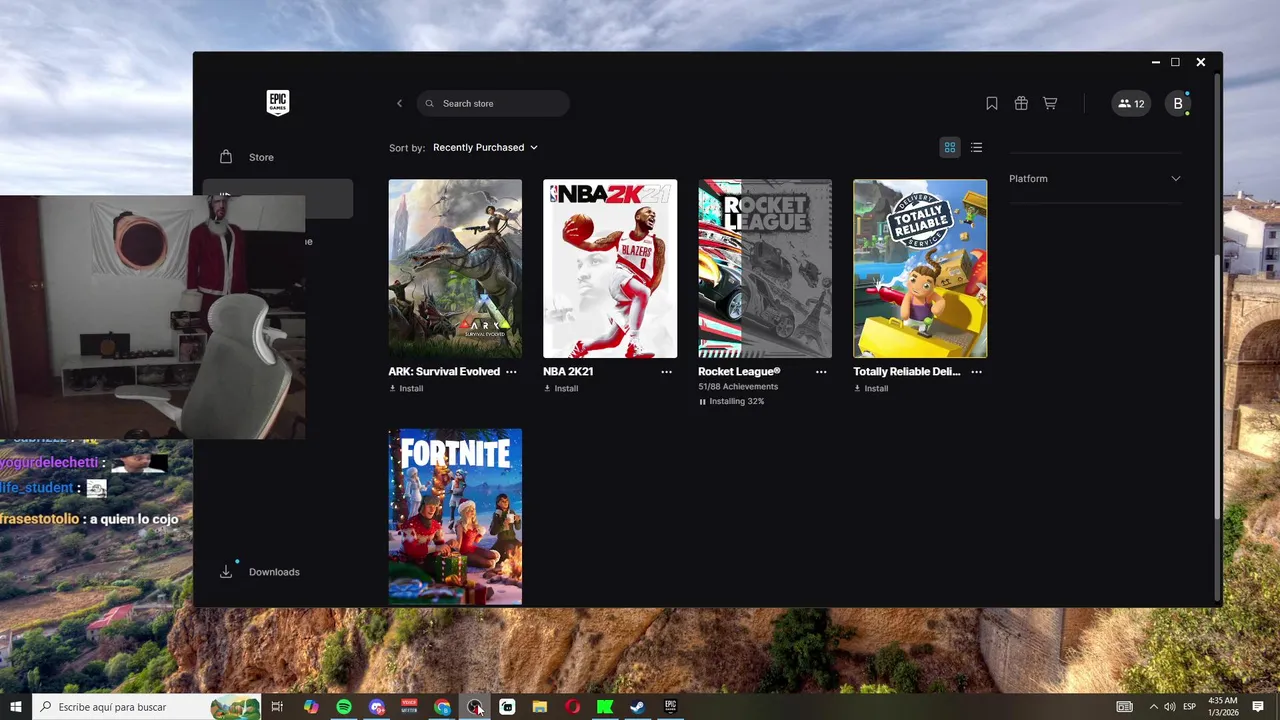Image resolution: width=1280 pixels, height=720 pixels.
Task: Open NBA 2K21 three-dot options menu
Action: pos(667,372)
